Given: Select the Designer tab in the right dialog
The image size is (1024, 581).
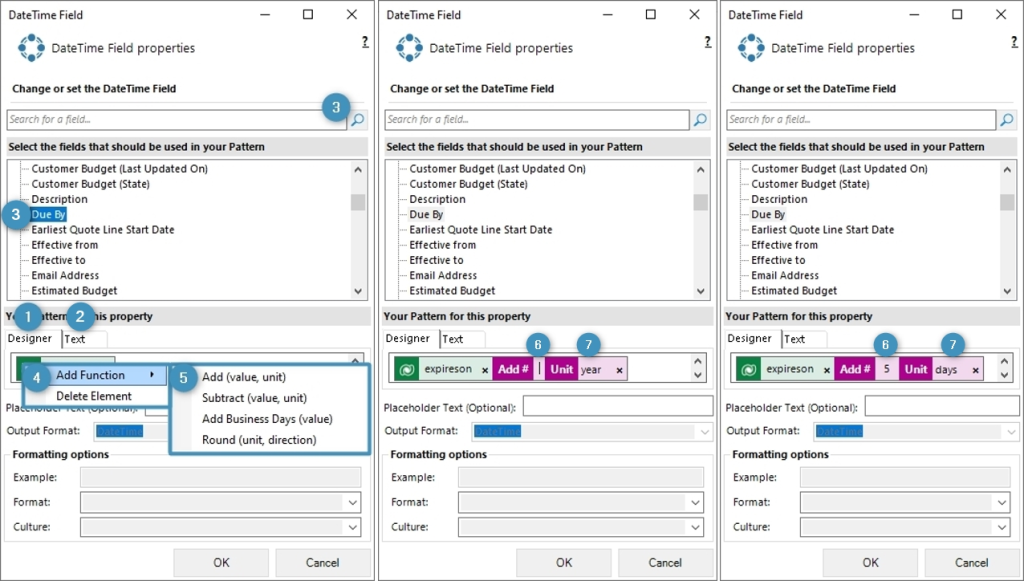Looking at the screenshot, I should click(x=750, y=338).
